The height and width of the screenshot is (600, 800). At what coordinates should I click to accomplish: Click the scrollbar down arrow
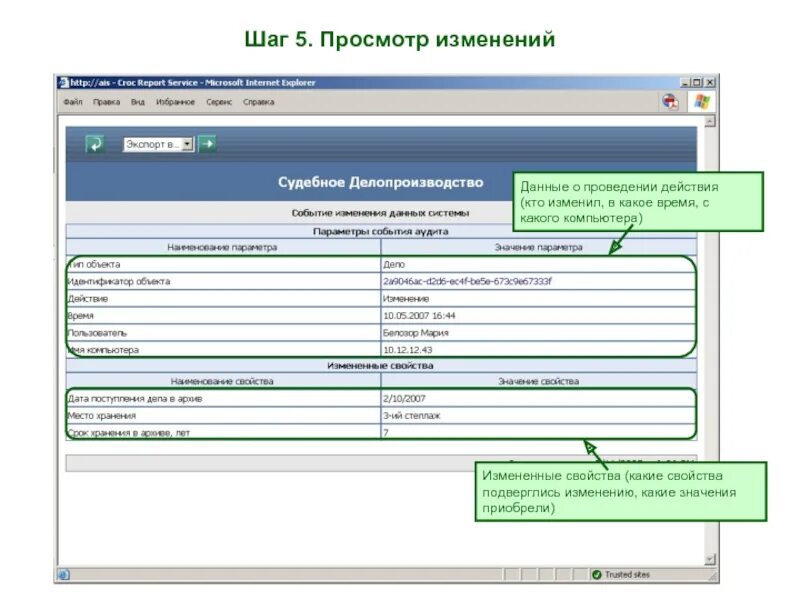(710, 560)
